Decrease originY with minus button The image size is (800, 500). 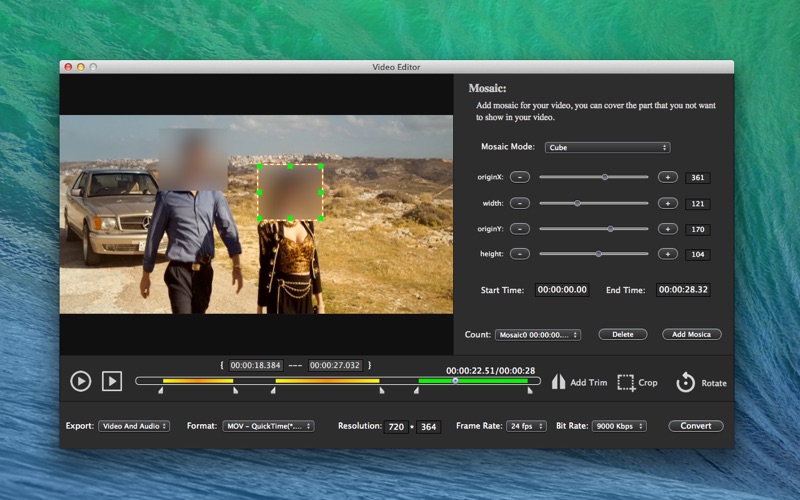tap(519, 229)
